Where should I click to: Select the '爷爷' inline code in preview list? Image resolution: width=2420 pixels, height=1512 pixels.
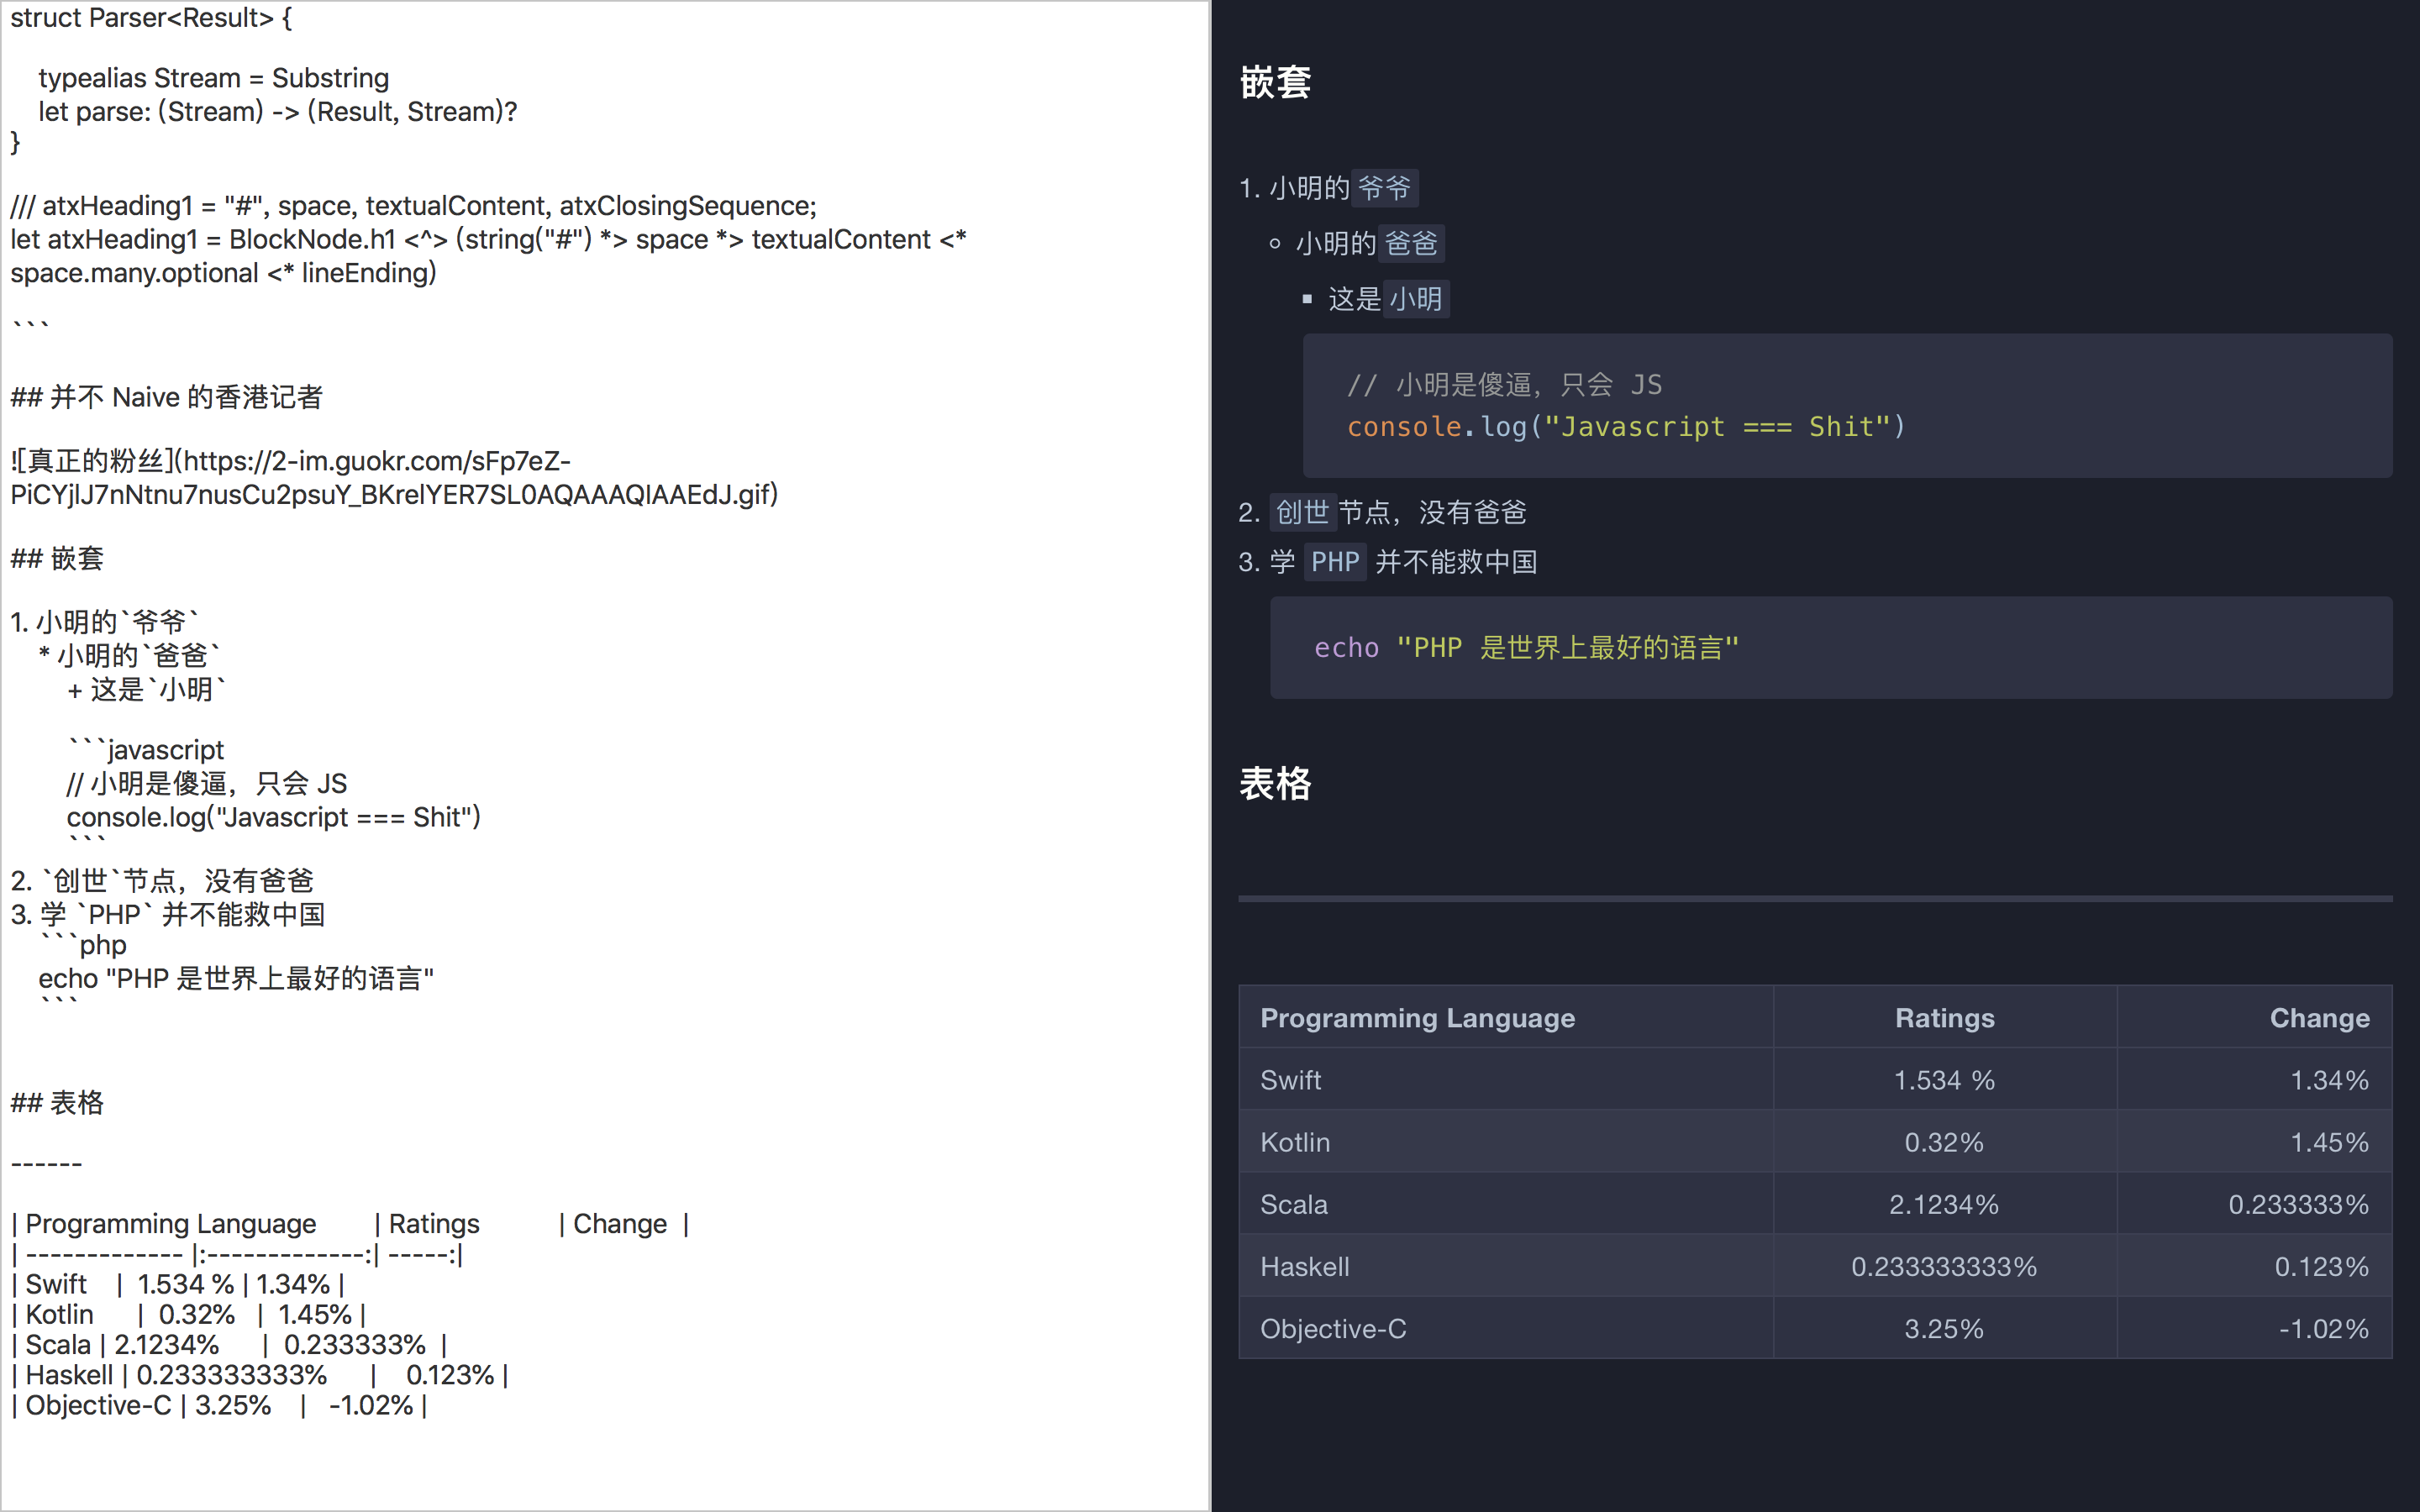point(1384,187)
